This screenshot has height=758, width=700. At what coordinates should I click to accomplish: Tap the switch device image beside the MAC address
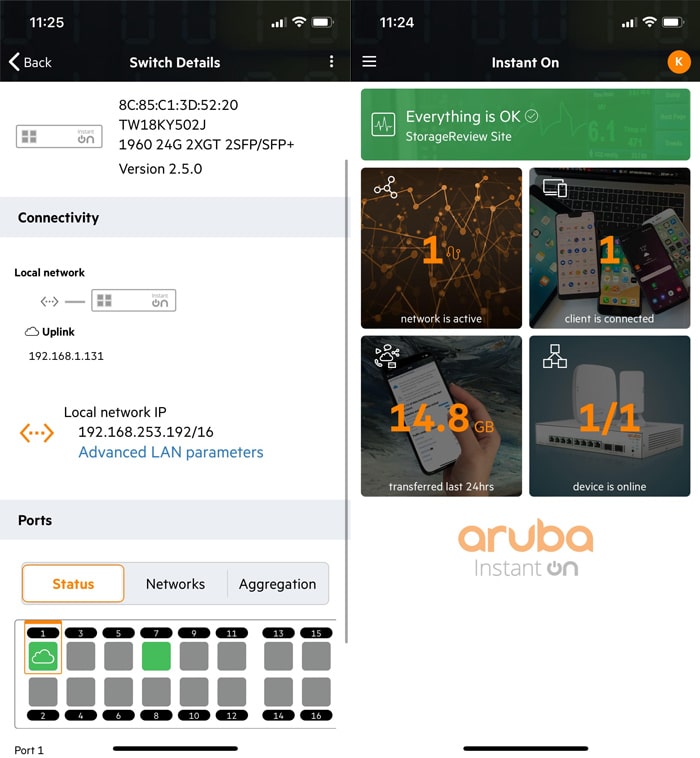(59, 136)
